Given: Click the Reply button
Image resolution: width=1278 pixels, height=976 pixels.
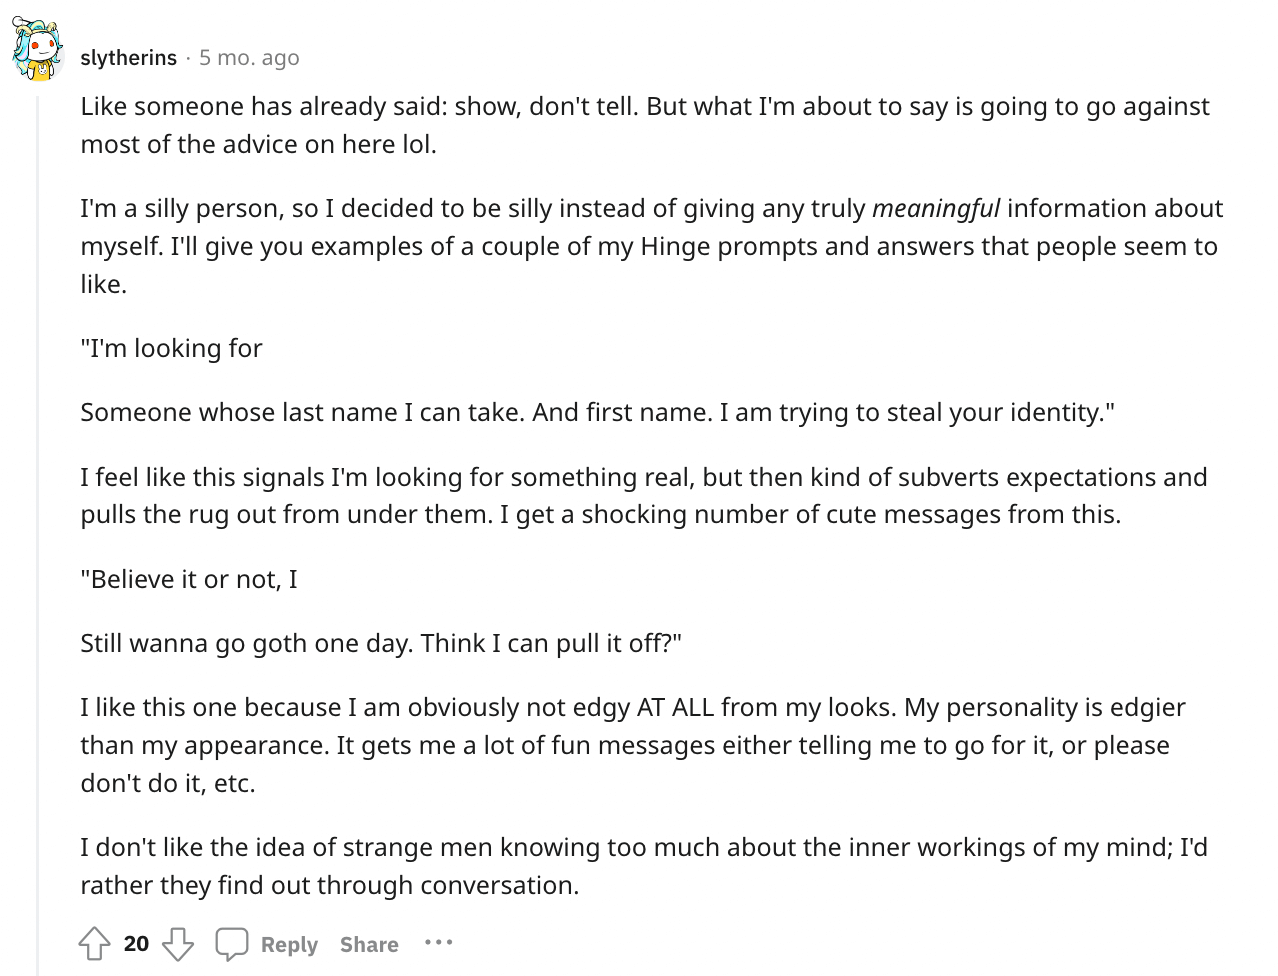Looking at the screenshot, I should [x=290, y=944].
